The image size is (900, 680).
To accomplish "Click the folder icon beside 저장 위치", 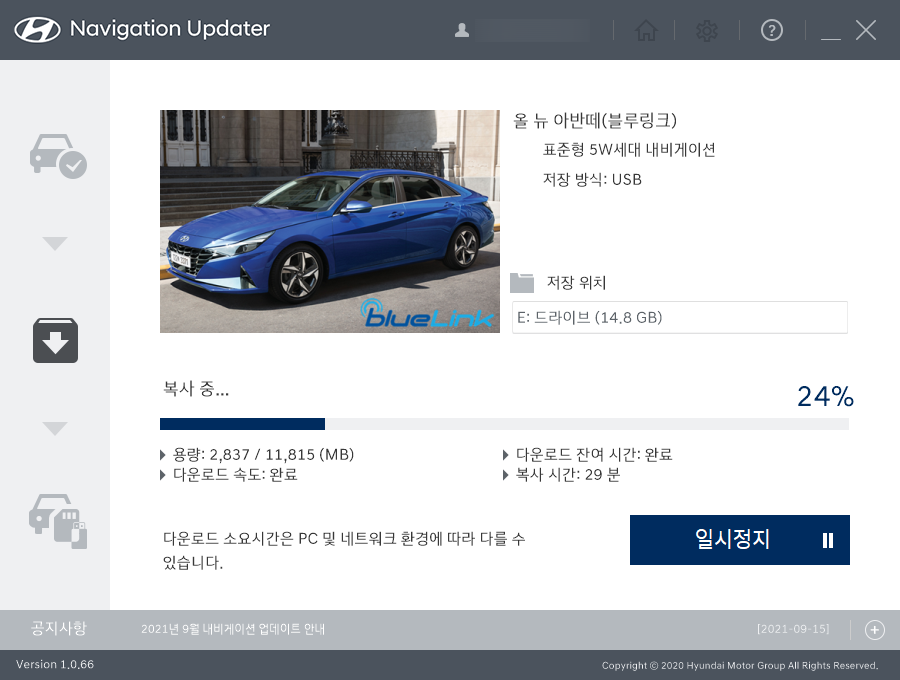I will [x=522, y=282].
